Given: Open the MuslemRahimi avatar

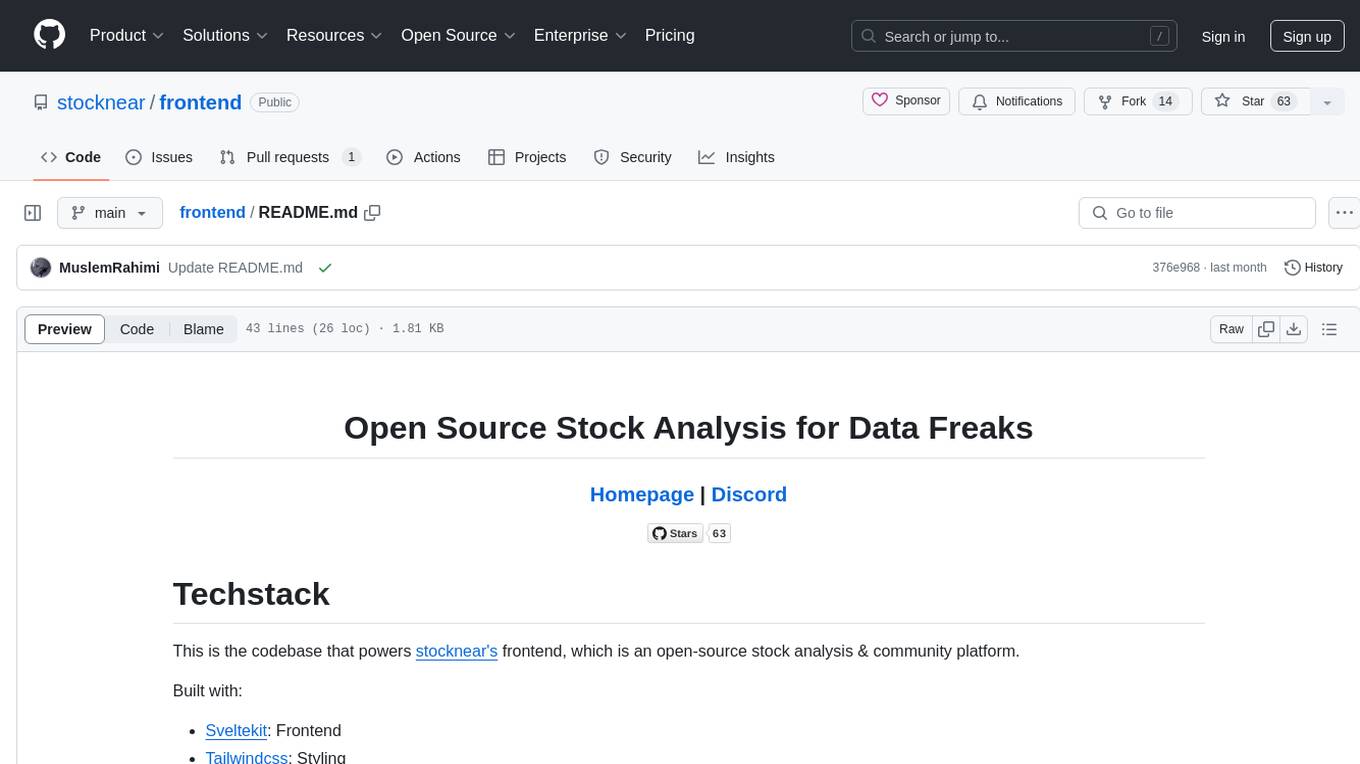Looking at the screenshot, I should tap(41, 268).
